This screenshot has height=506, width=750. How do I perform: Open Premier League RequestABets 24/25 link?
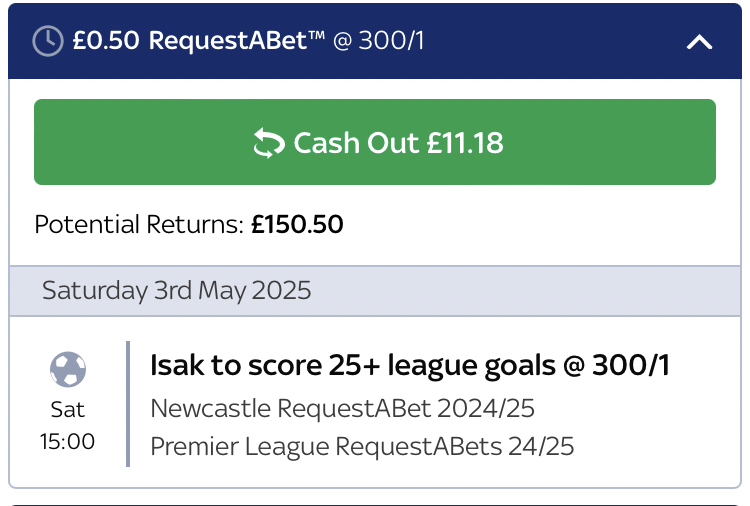(x=362, y=446)
